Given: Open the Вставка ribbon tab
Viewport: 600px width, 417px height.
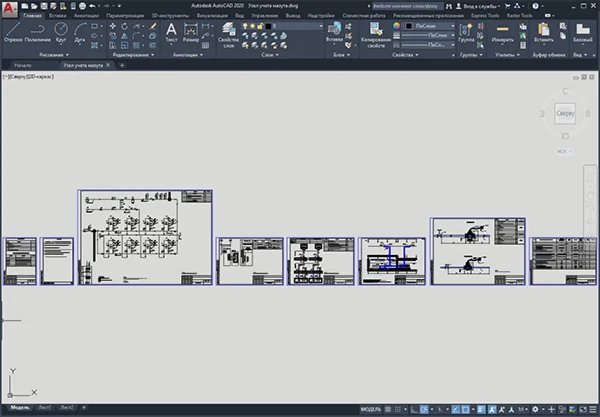Looking at the screenshot, I should [x=57, y=16].
